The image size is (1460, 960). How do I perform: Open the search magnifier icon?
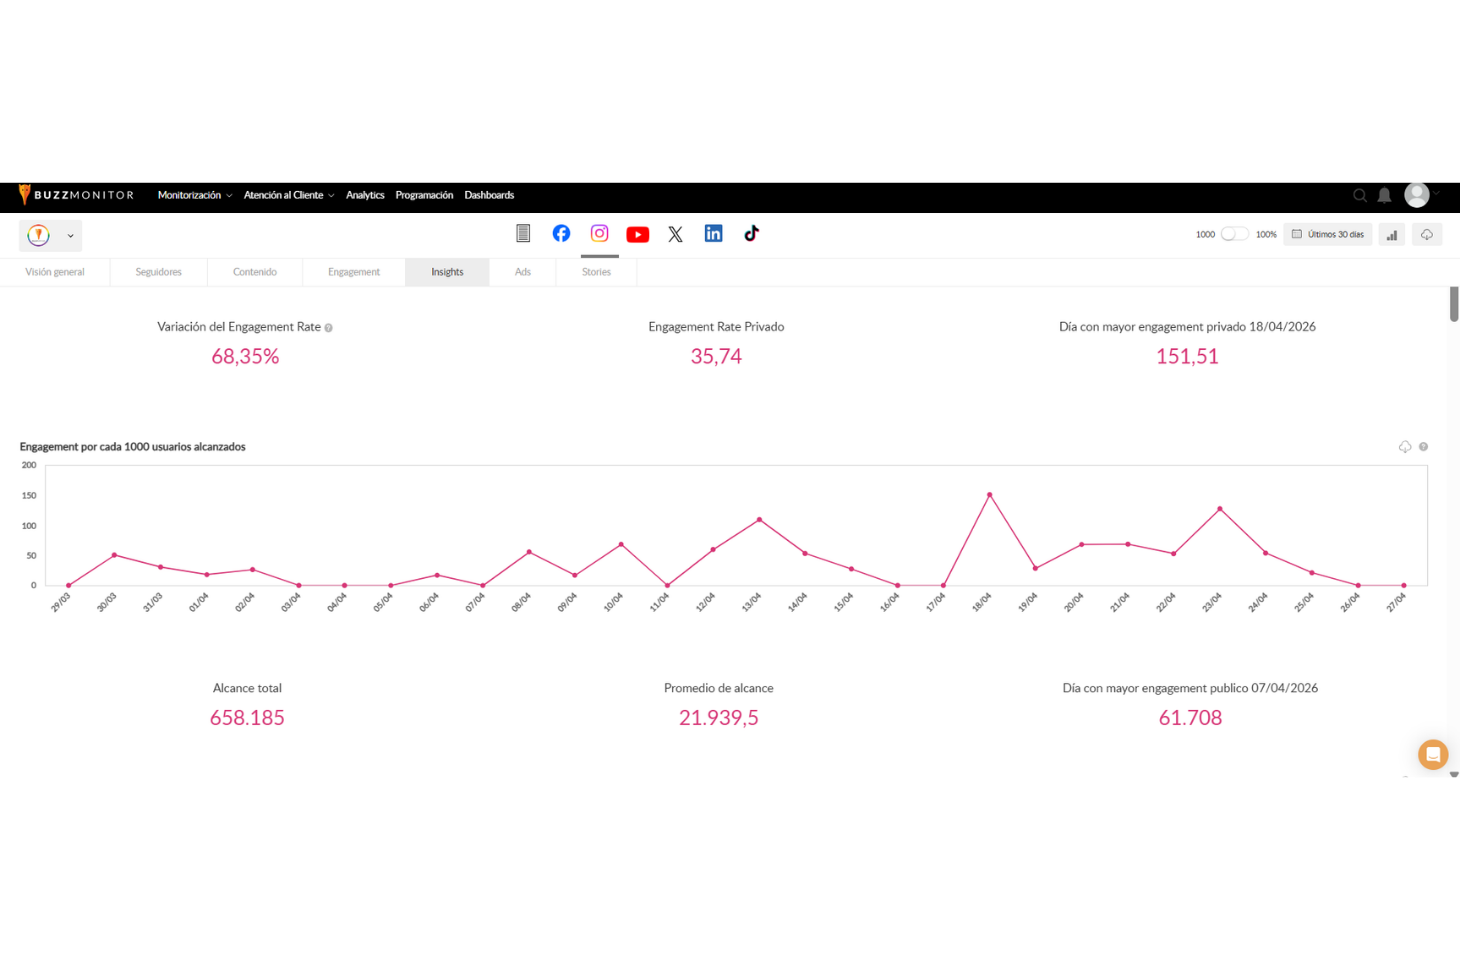1359,196
